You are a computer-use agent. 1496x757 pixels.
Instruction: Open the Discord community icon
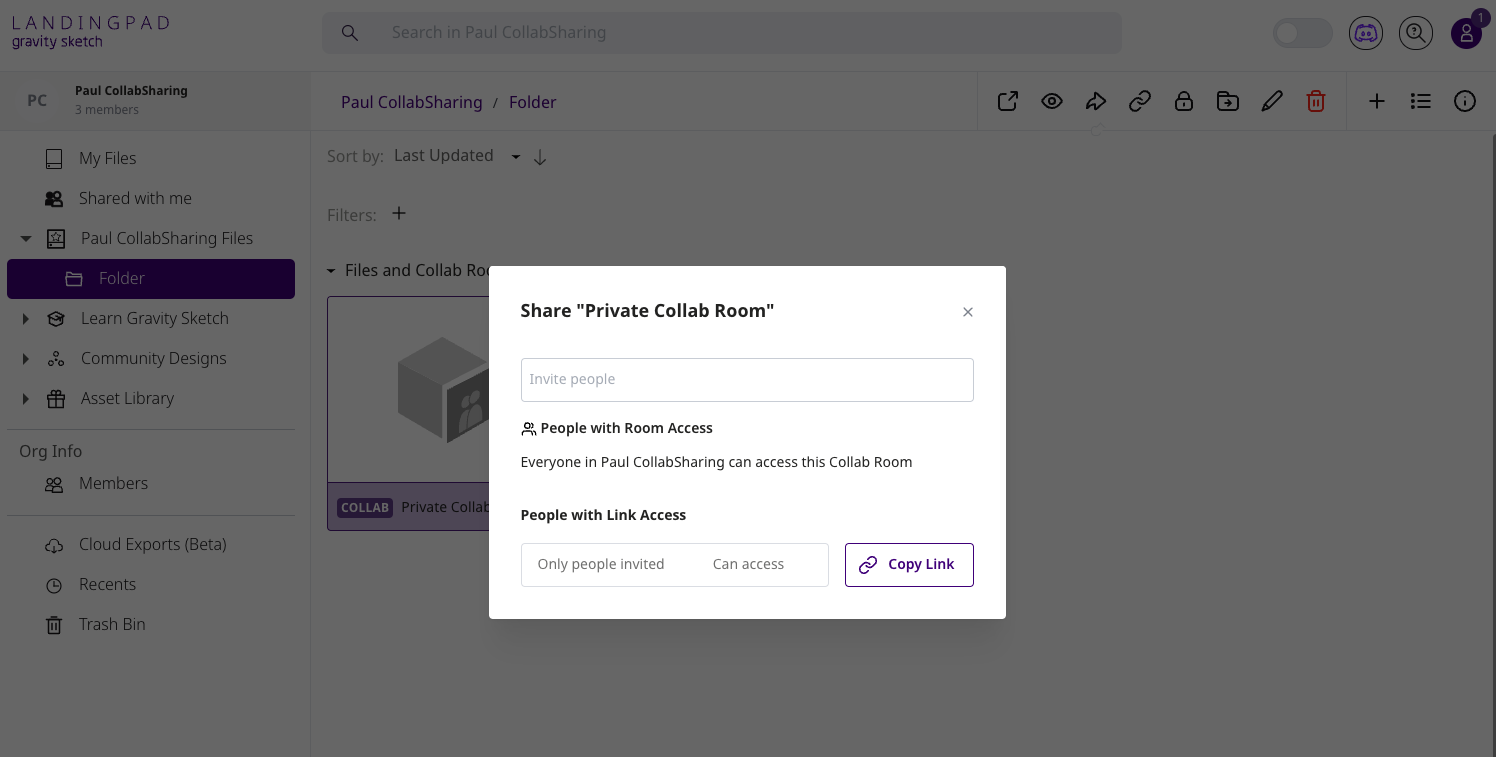pos(1365,33)
